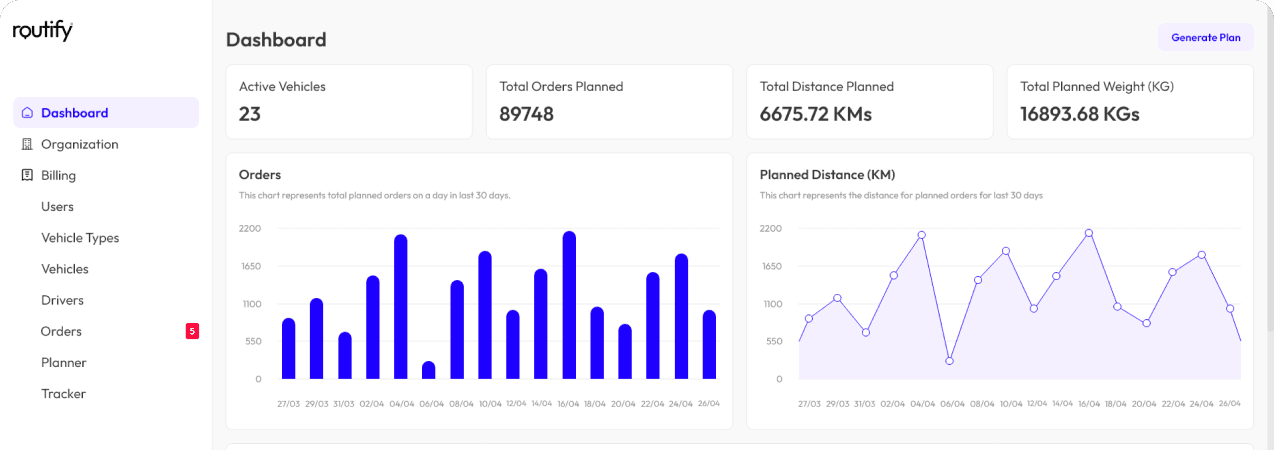This screenshot has width=1274, height=450.
Task: Click the Planned Distance point at 06/04
Action: 949,361
